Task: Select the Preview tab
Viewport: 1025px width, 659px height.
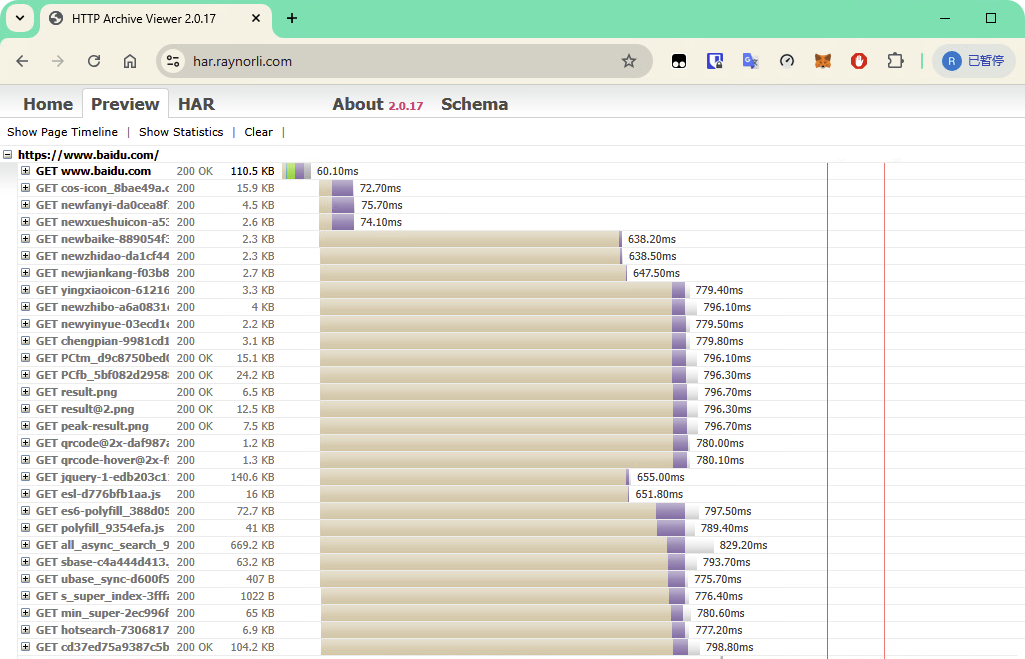Action: (125, 104)
